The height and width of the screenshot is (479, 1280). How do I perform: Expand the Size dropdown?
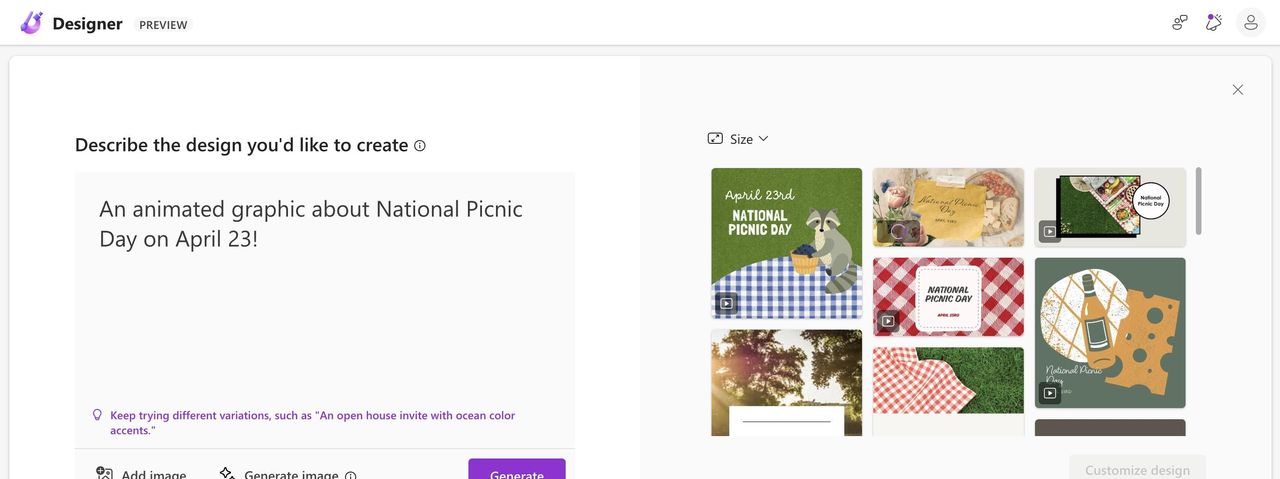point(738,139)
